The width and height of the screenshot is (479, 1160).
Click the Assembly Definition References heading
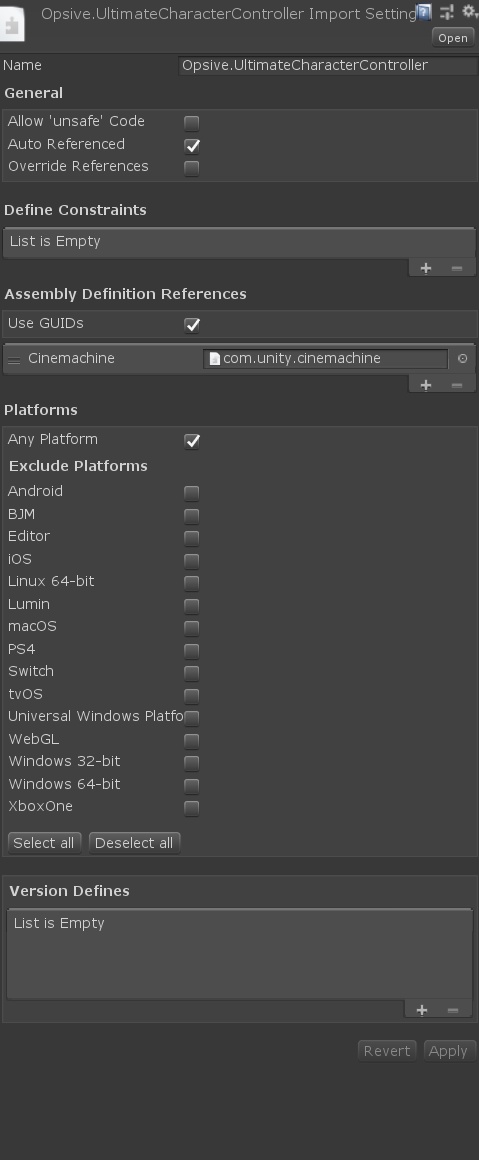125,294
